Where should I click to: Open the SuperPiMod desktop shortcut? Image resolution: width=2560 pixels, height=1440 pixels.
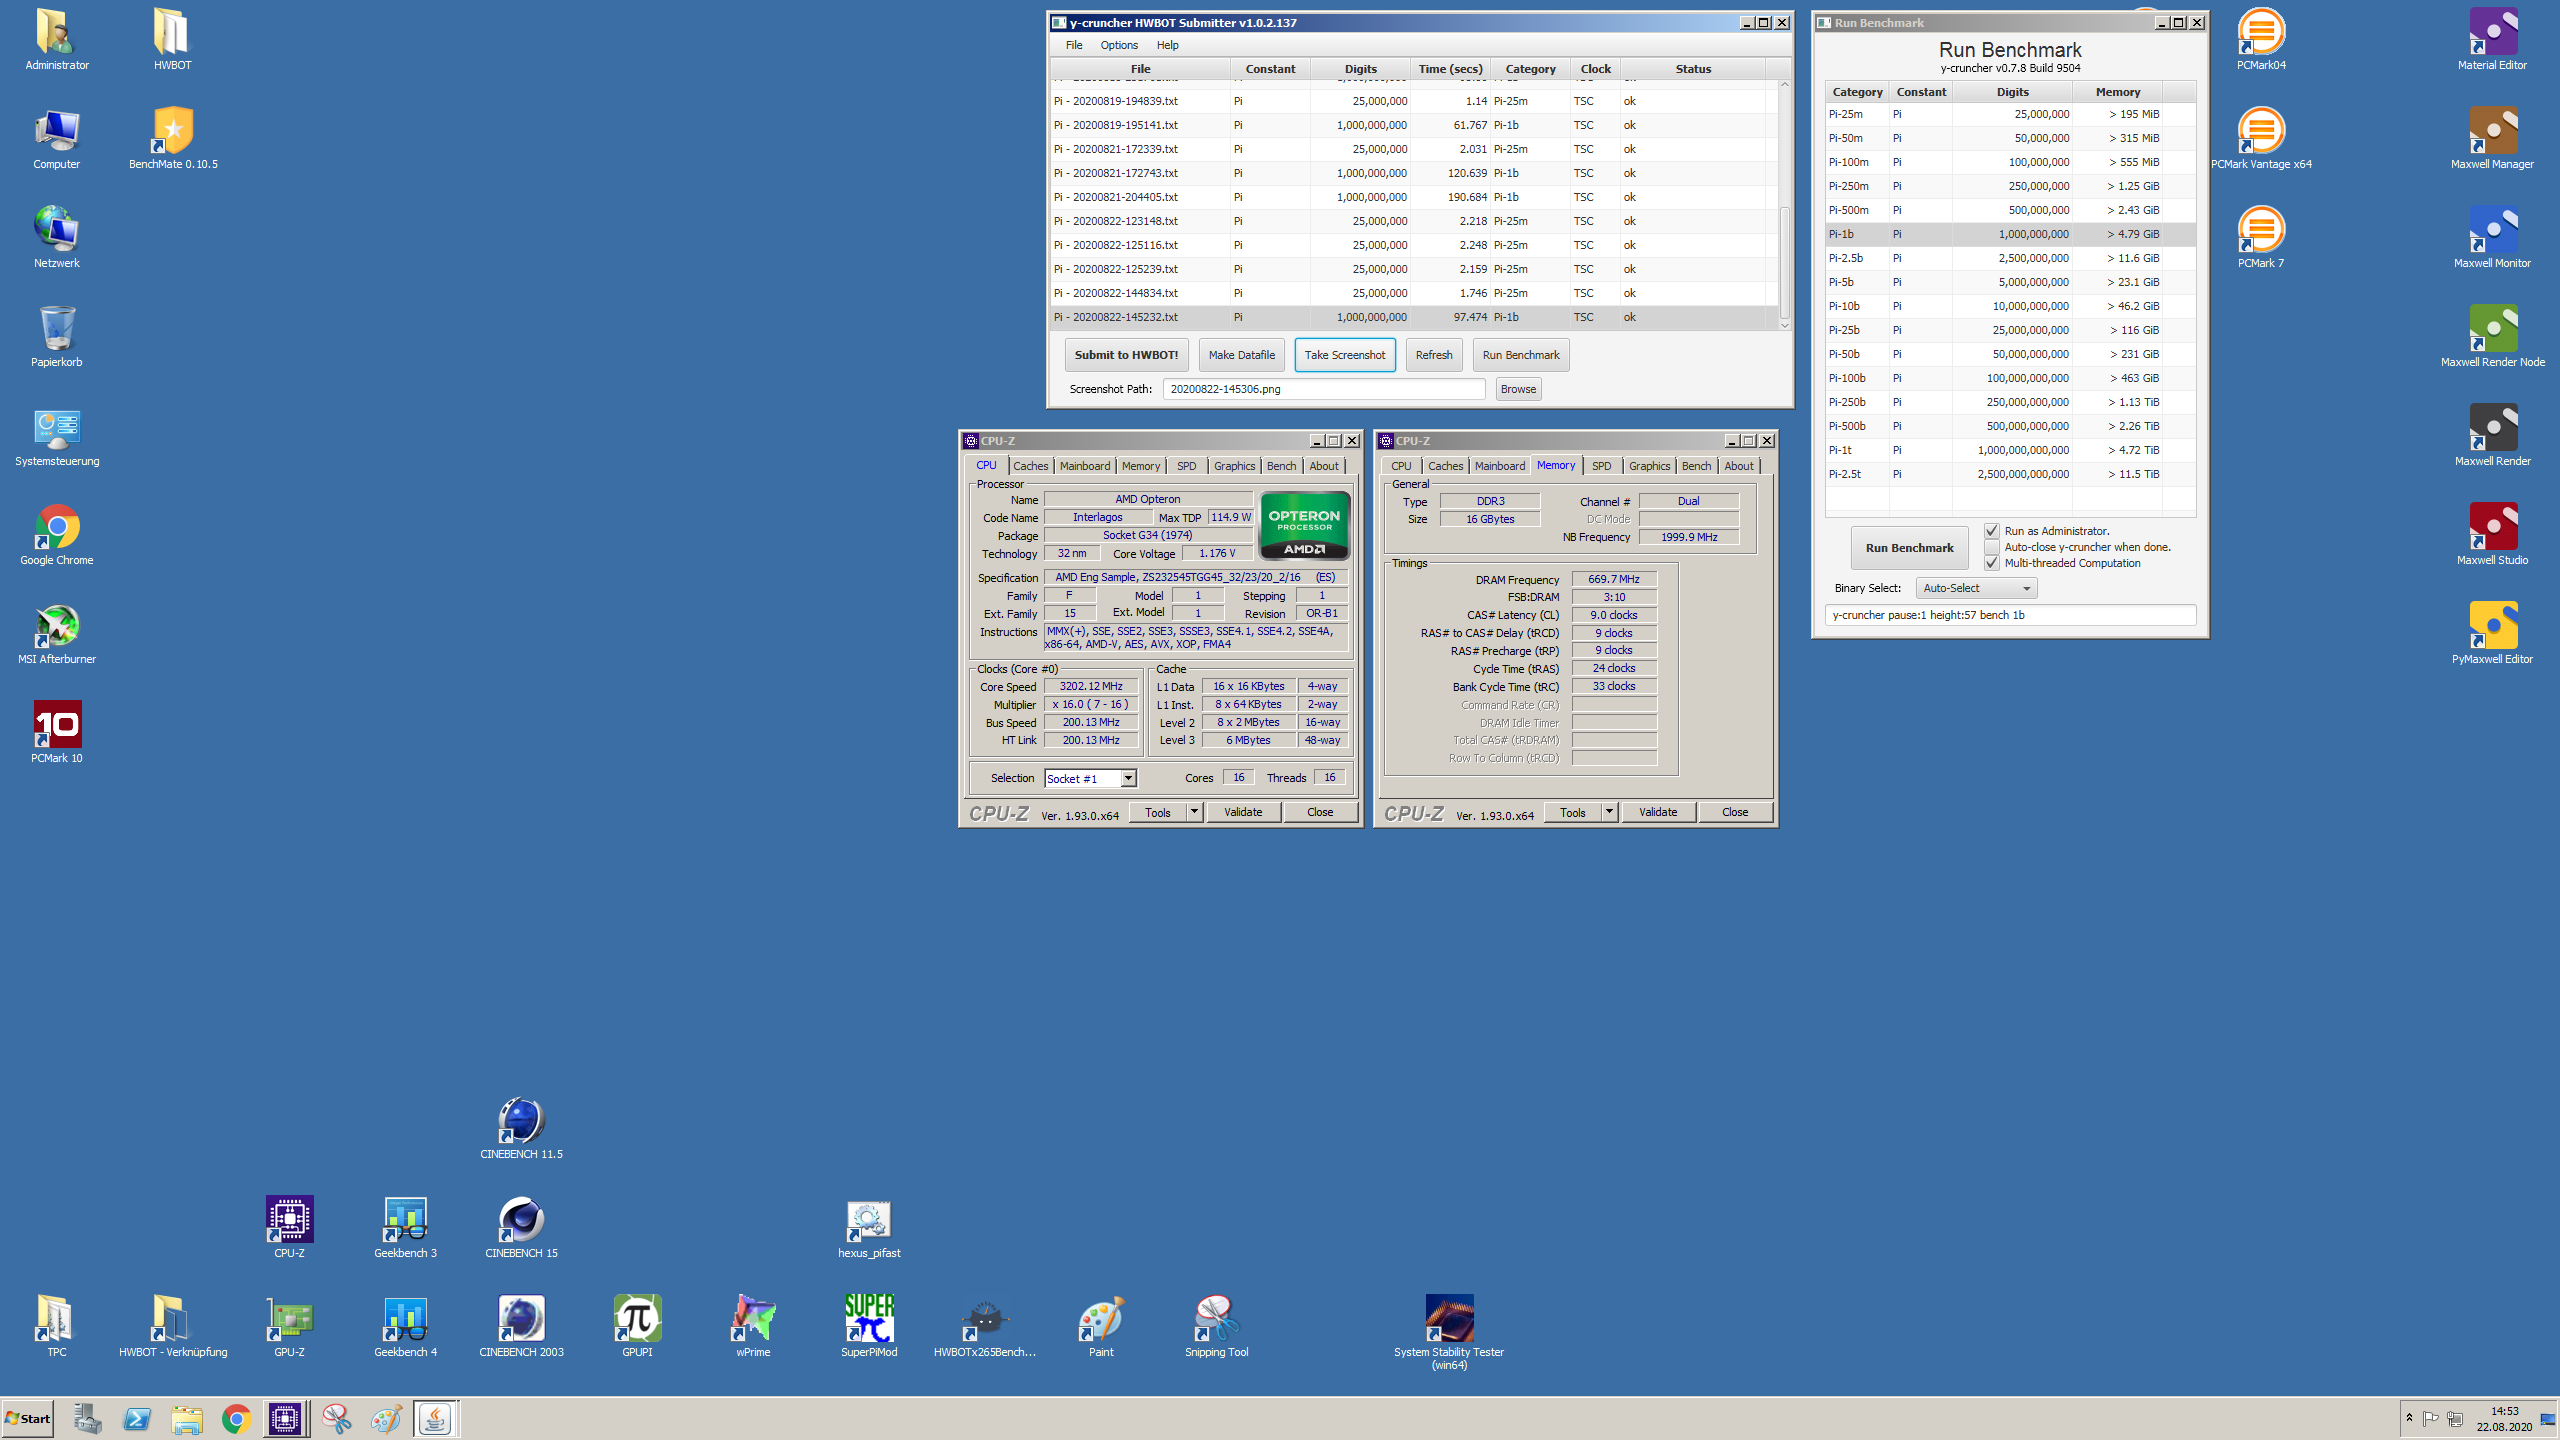click(869, 1326)
